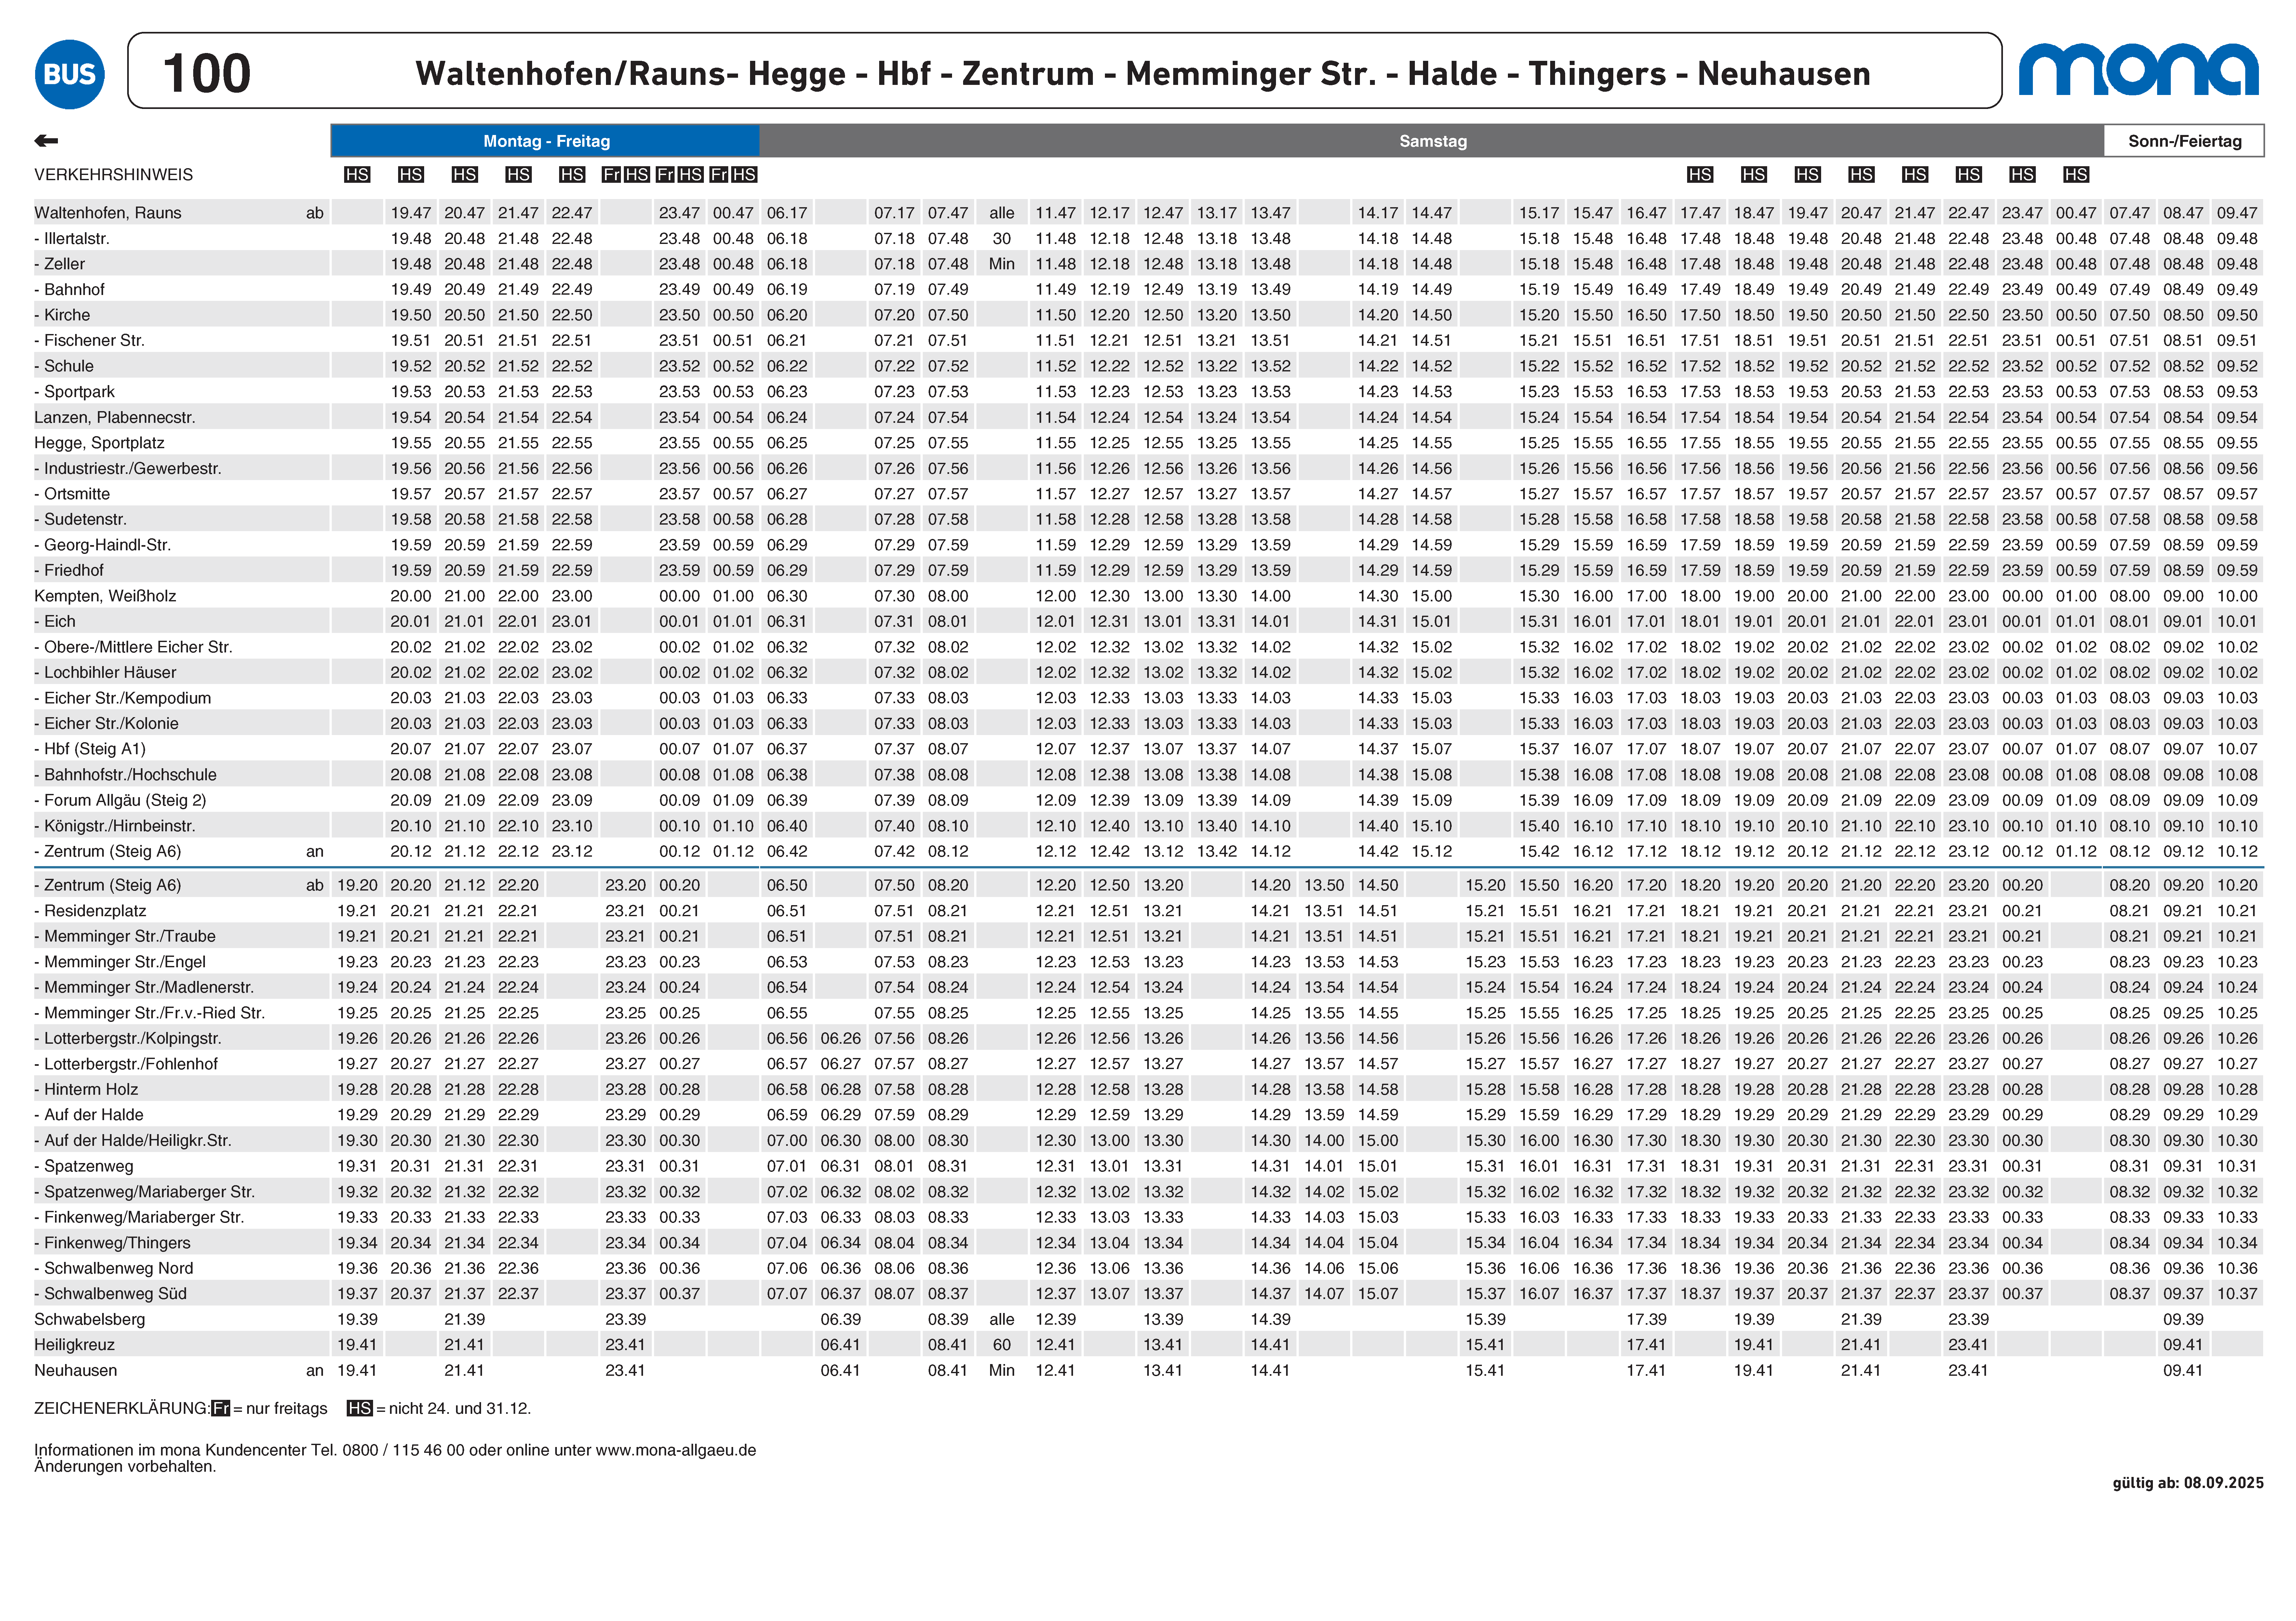The width and height of the screenshot is (2296, 1621).
Task: Click the Waltenhofen, Rauns stop name
Action: pos(108,213)
